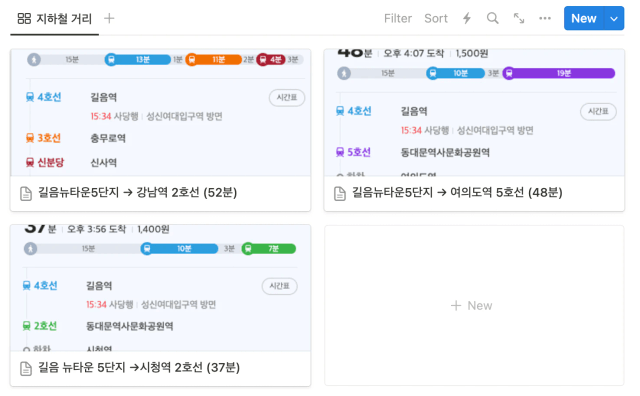640x396 pixels.
Task: Click green 7분 segment in 시청역 route bar
Action: coord(269,249)
